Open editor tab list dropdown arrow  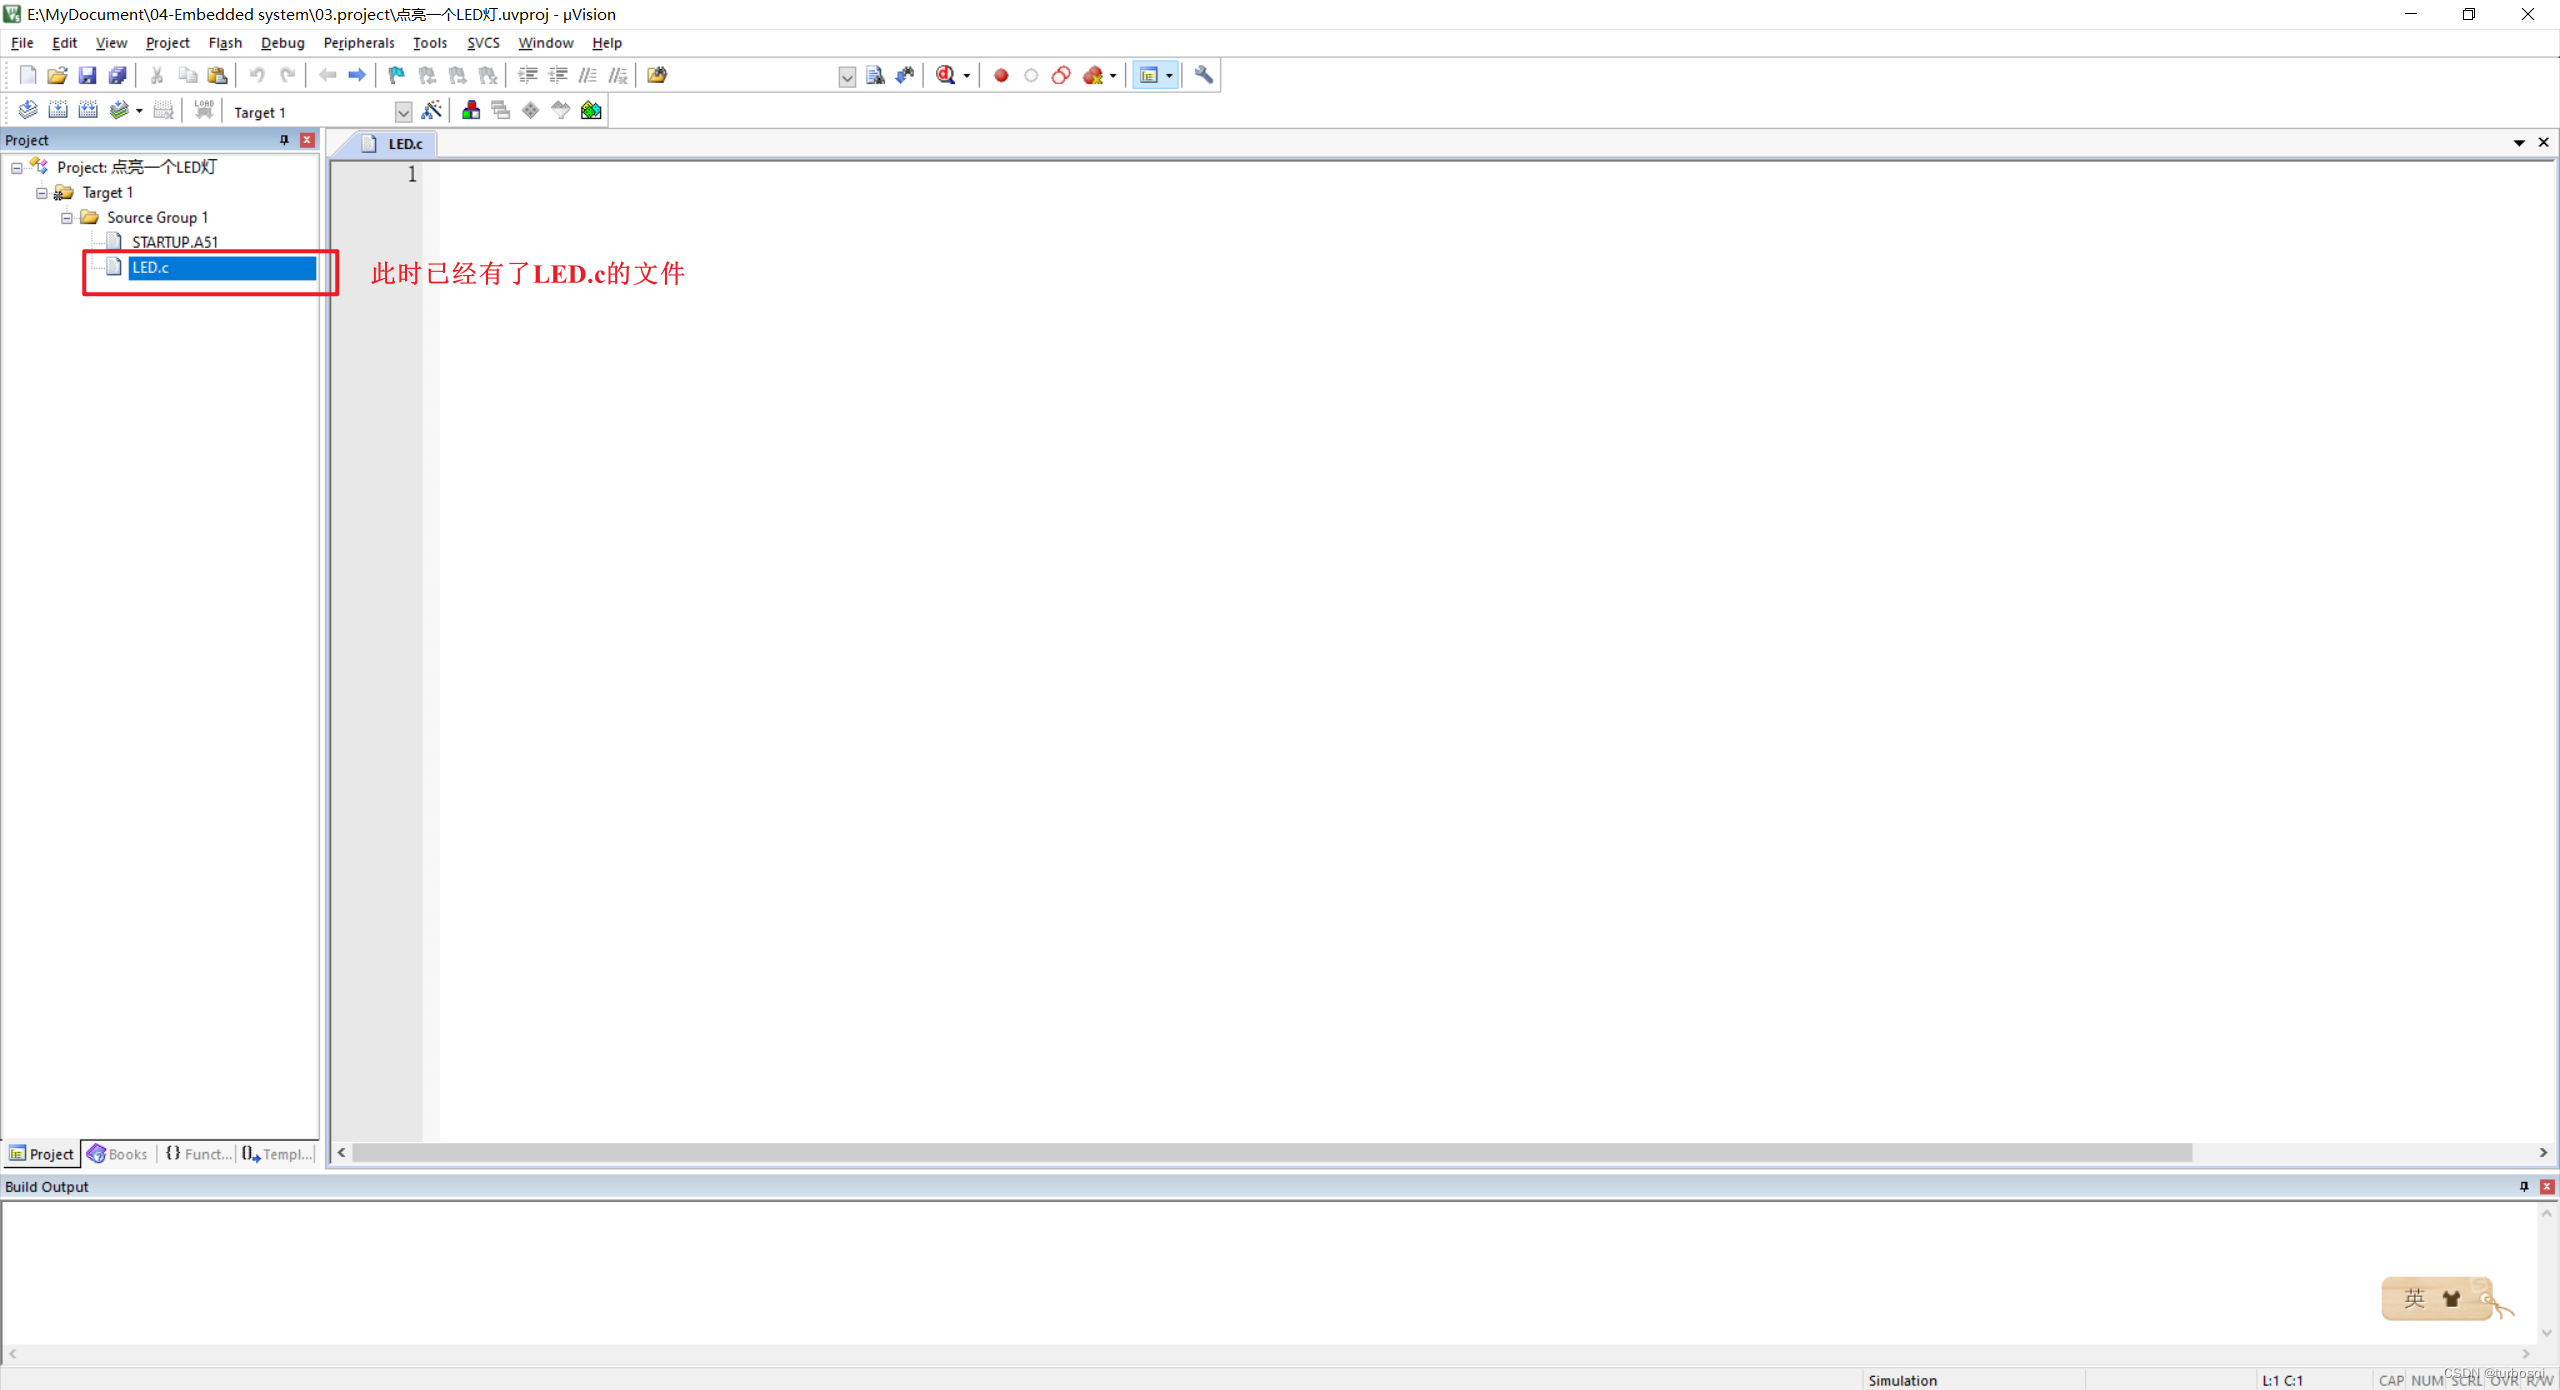(x=2519, y=143)
